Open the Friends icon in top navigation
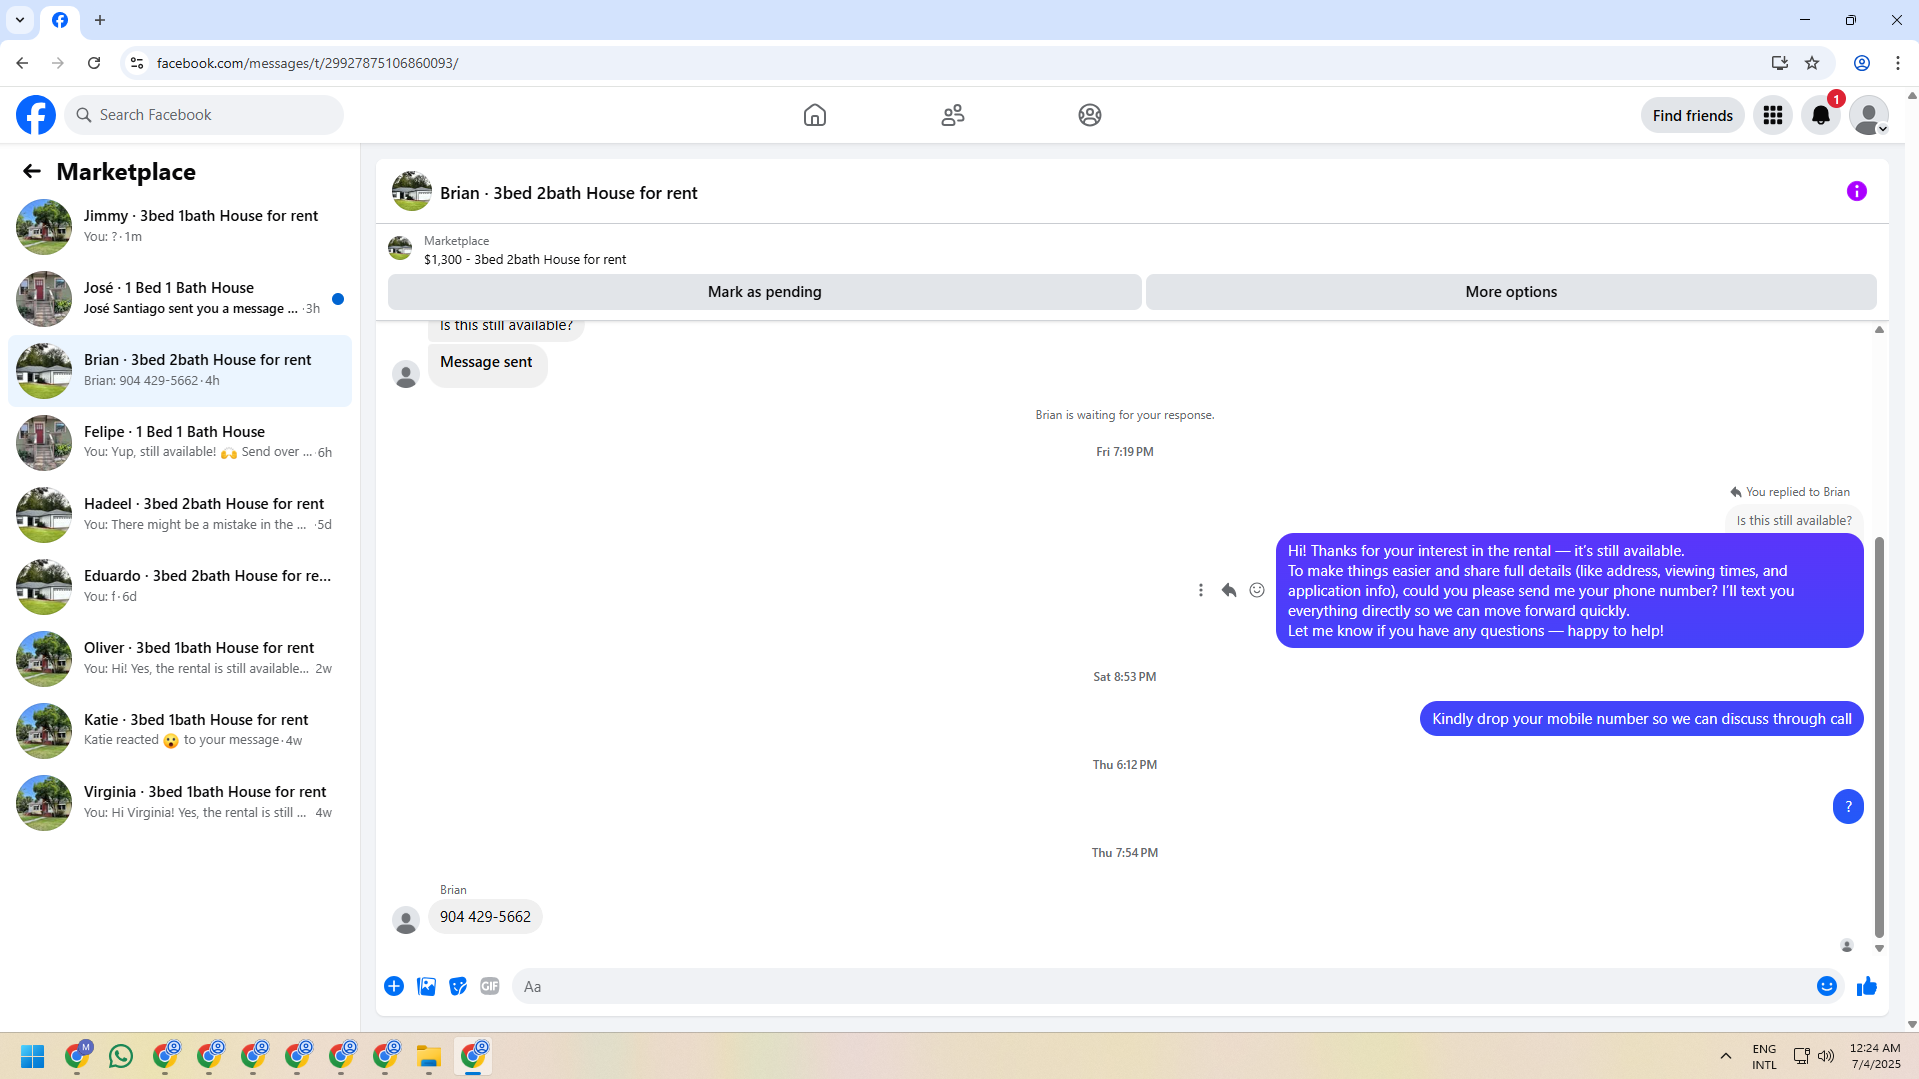 point(953,115)
